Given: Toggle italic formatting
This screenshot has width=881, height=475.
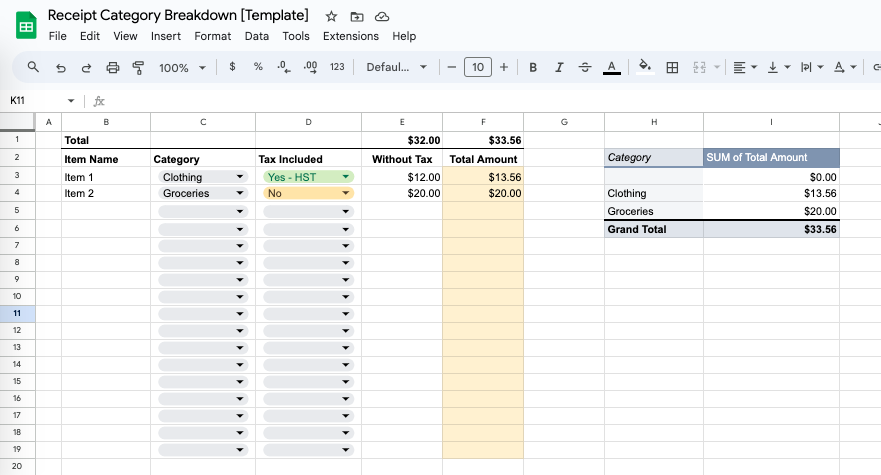Looking at the screenshot, I should [x=559, y=67].
